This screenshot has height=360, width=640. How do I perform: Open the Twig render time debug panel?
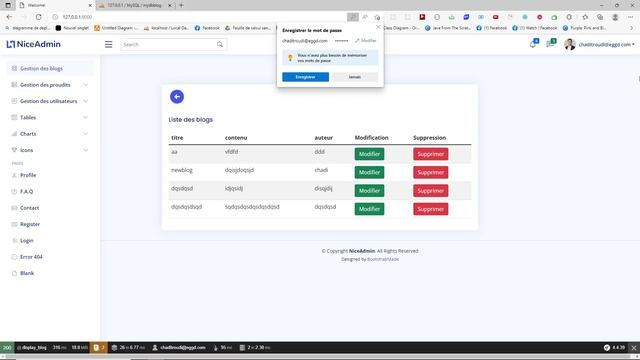[222, 348]
